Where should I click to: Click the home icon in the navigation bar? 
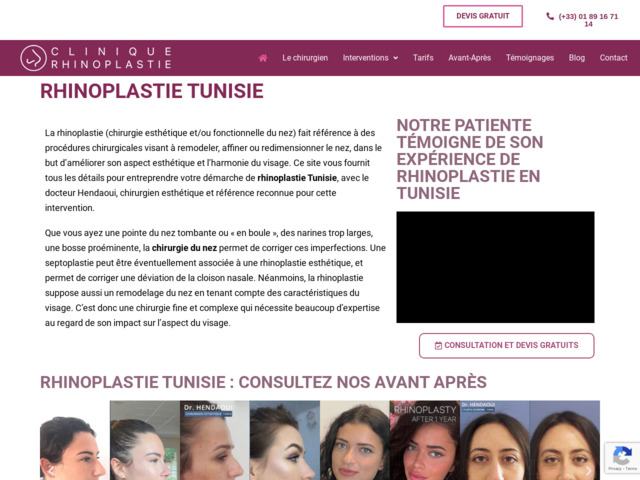pyautogui.click(x=263, y=58)
